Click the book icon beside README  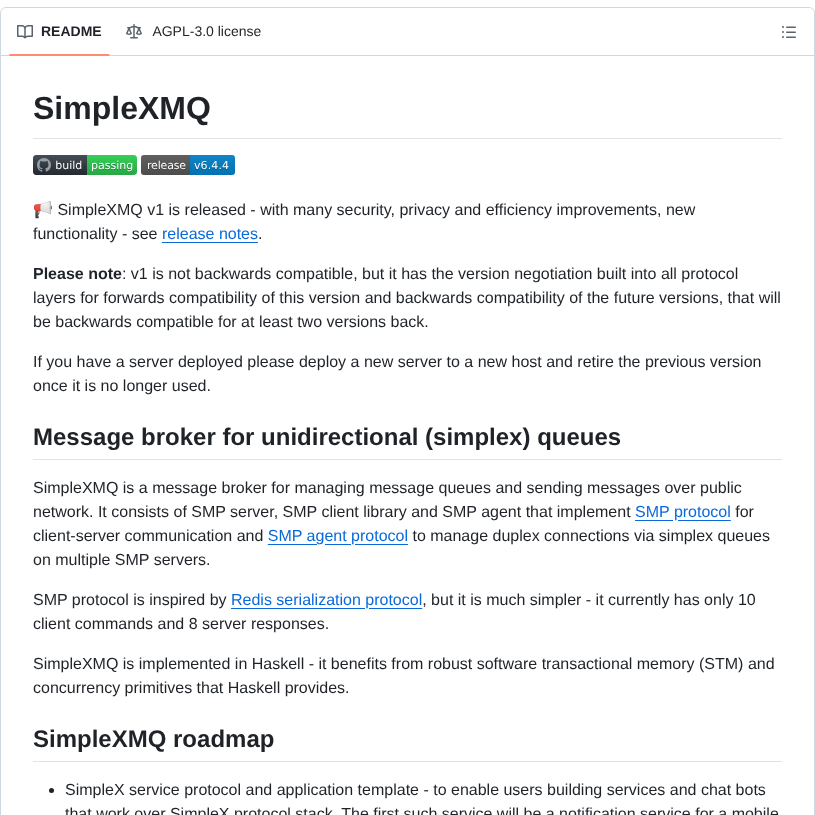point(24,31)
